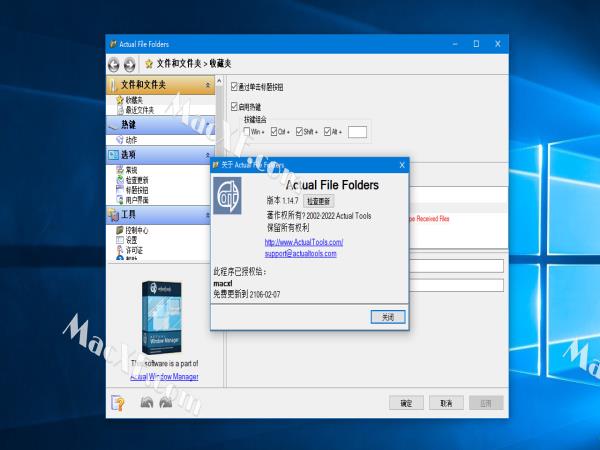The image size is (600, 450).
Task: Maximize the Actual File Folders window
Action: click(x=476, y=44)
